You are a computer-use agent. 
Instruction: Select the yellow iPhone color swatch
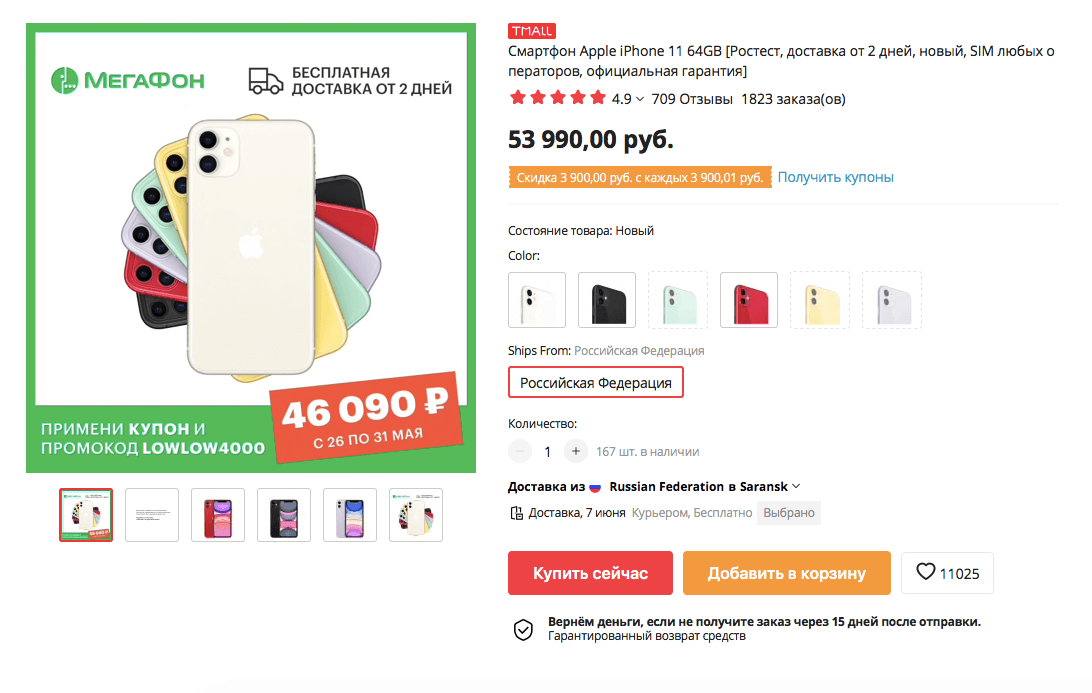coord(819,299)
